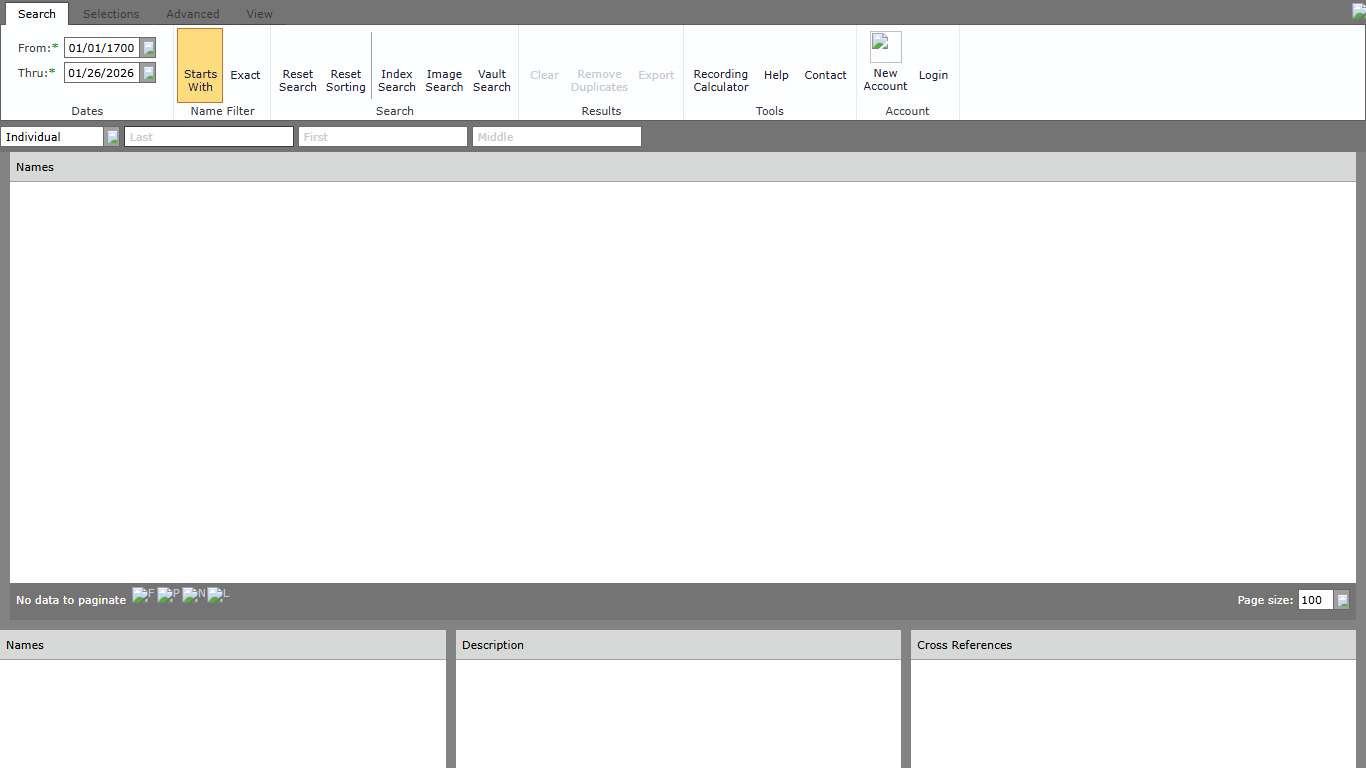Open the Thru date calendar picker
This screenshot has height=768, width=1366.
(149, 73)
